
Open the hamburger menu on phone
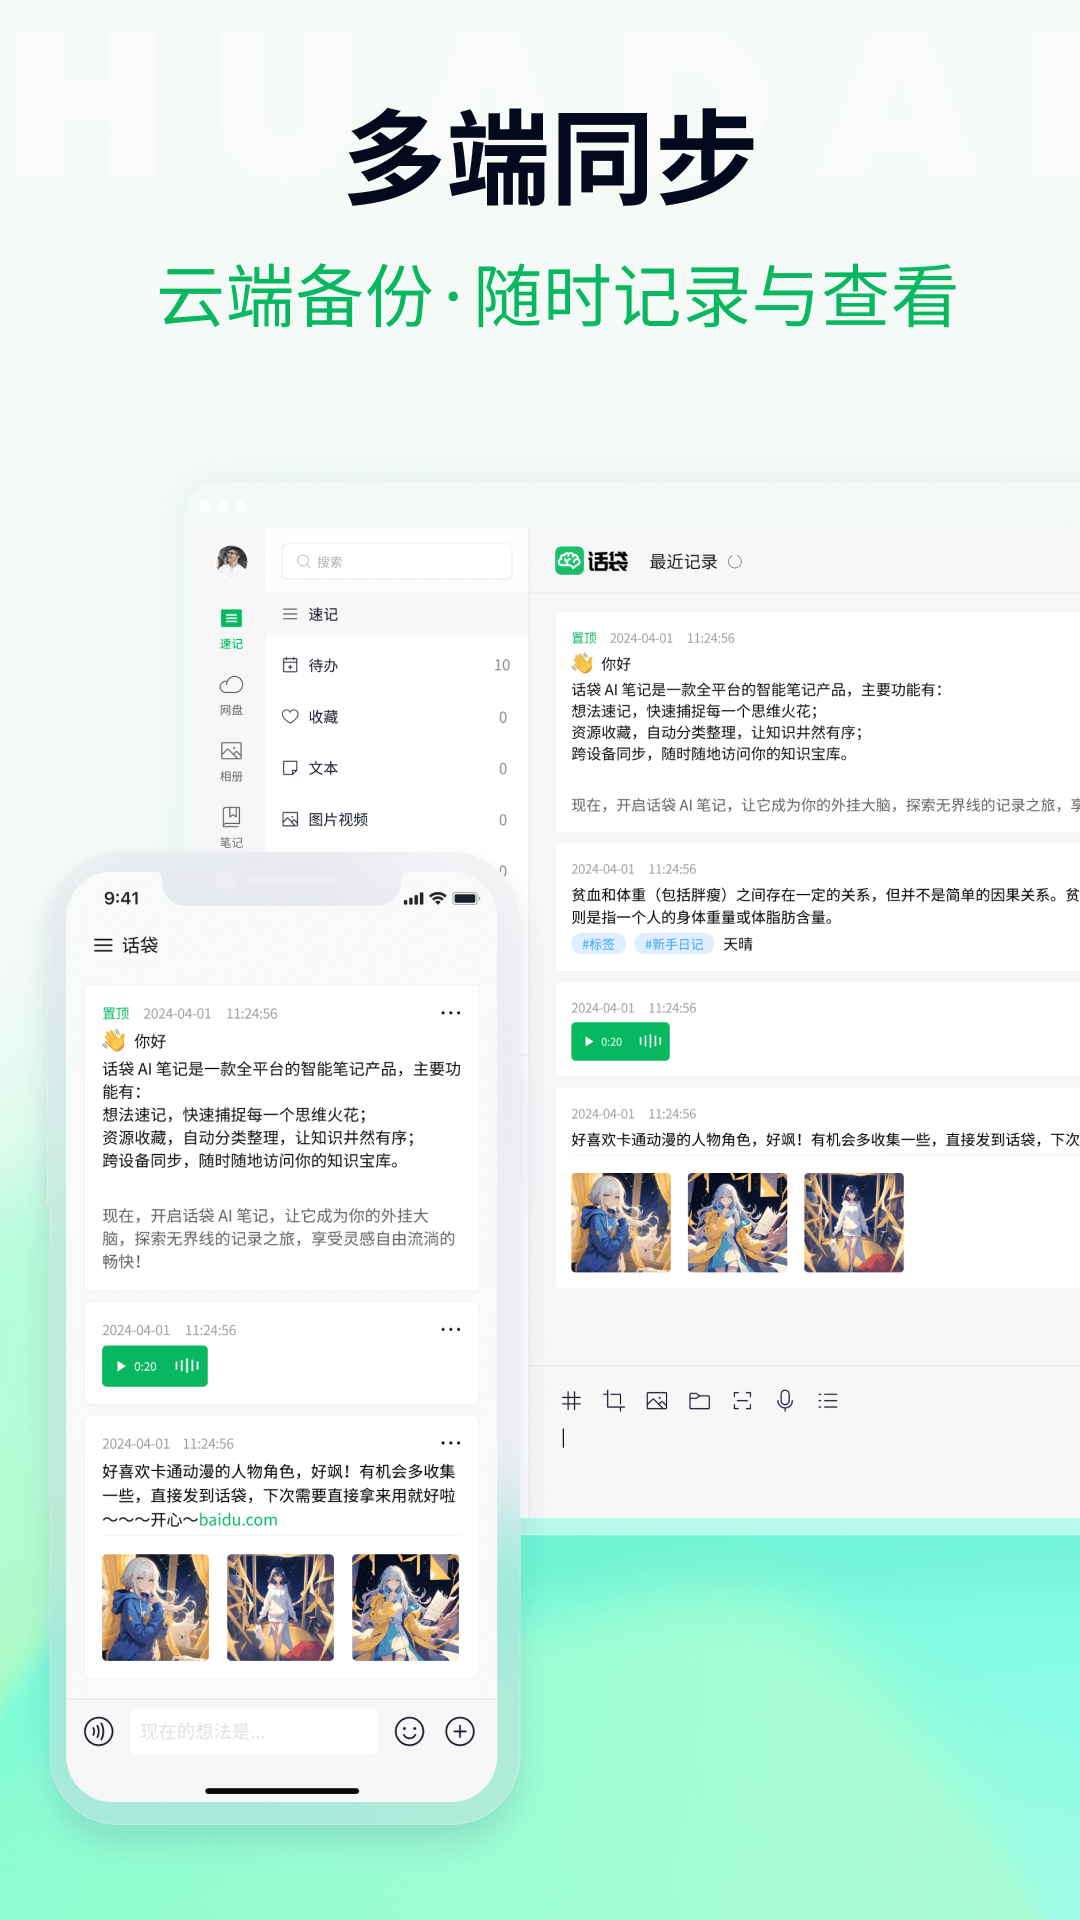pyautogui.click(x=103, y=945)
